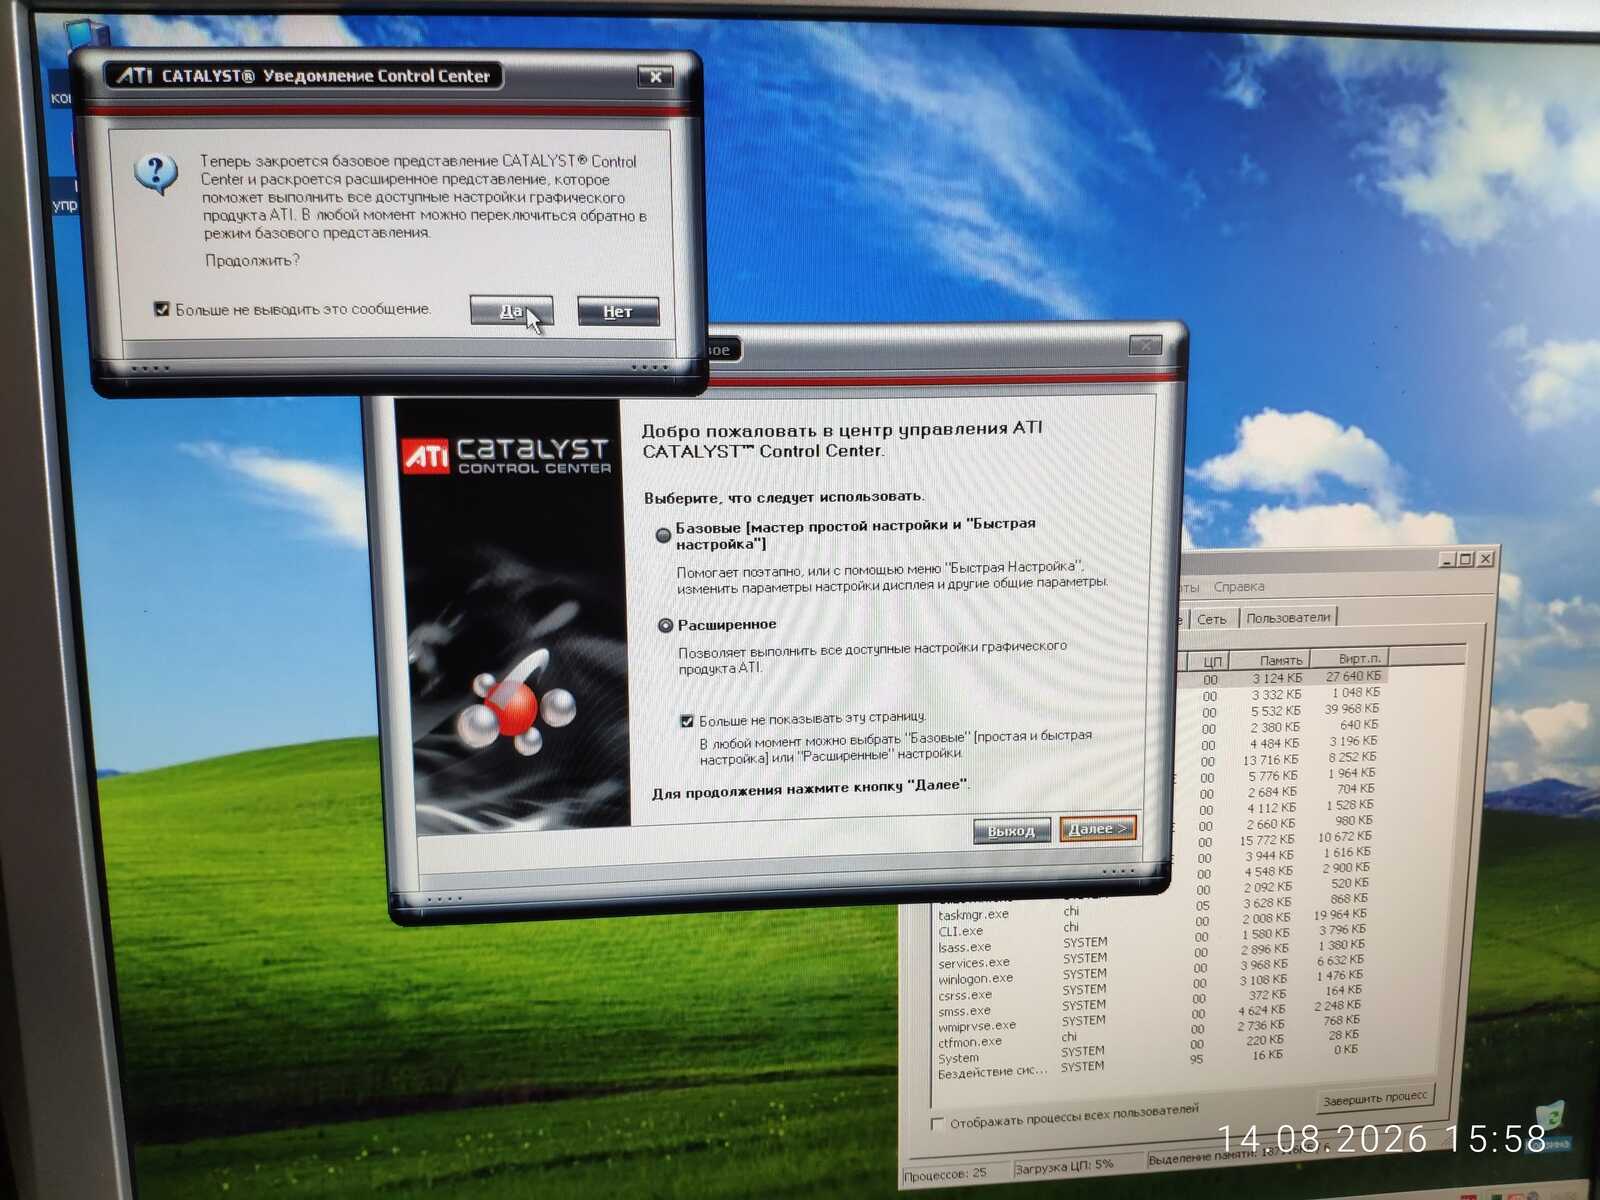Open the Сеть tab in Task Manager
Viewport: 1600px width, 1200px height.
pyautogui.click(x=1211, y=619)
